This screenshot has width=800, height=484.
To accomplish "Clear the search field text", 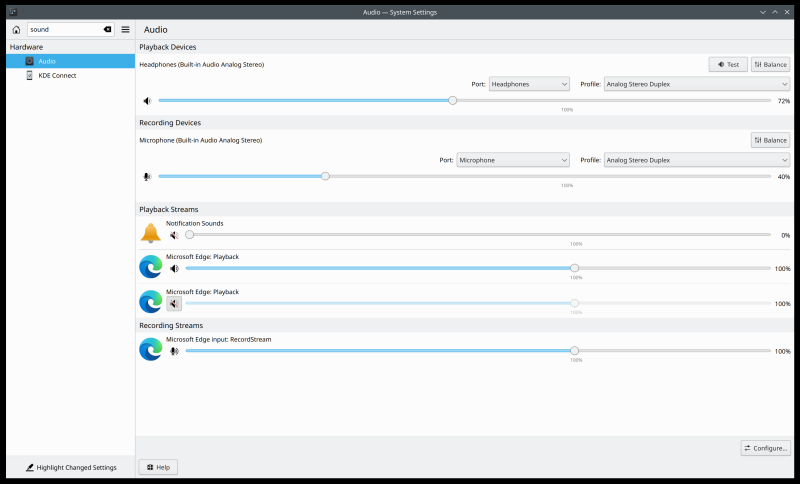I will [x=108, y=30].
